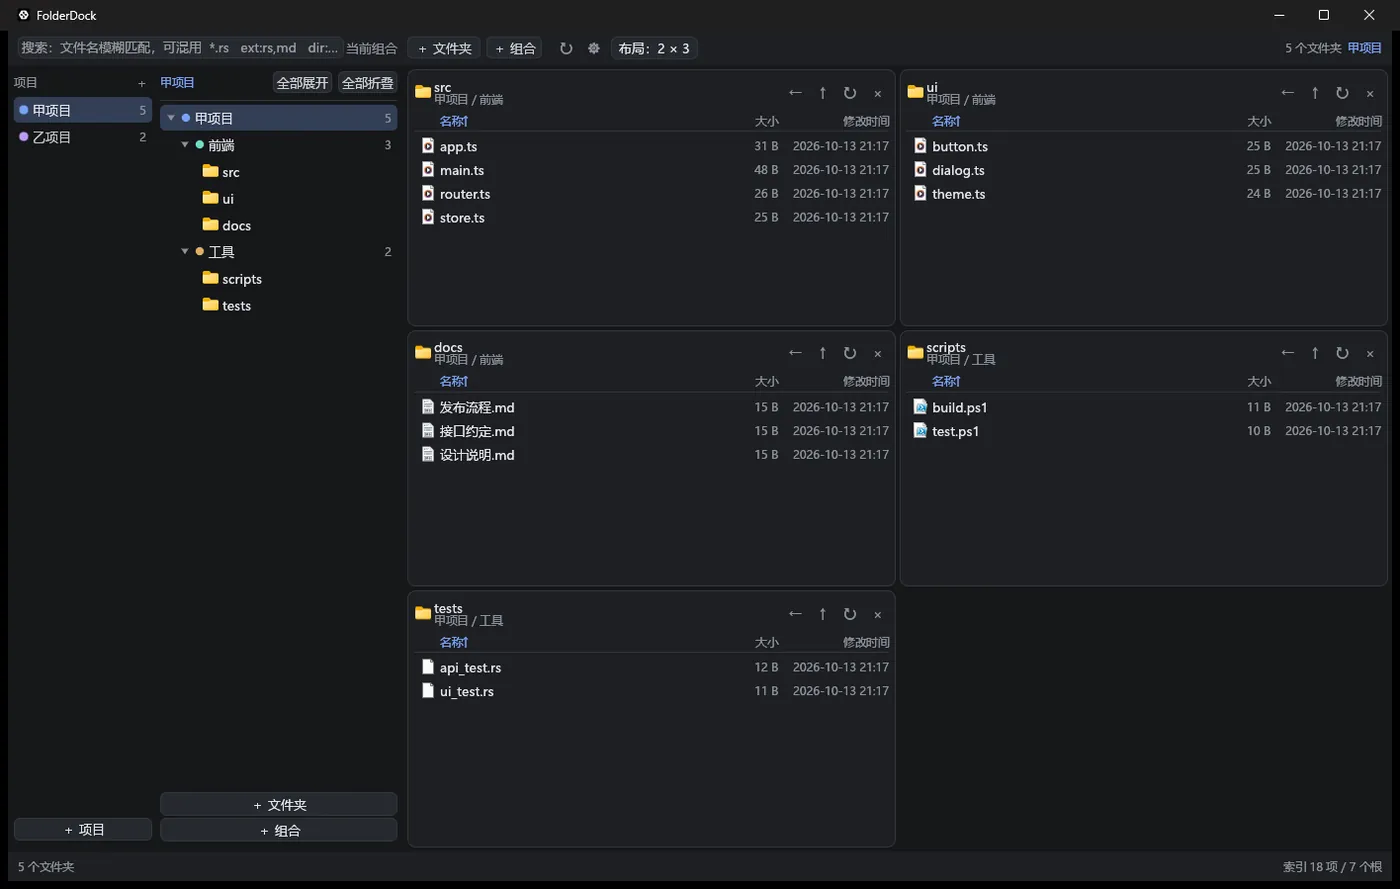
Task: Navigate up one level in src panel
Action: [x=823, y=93]
